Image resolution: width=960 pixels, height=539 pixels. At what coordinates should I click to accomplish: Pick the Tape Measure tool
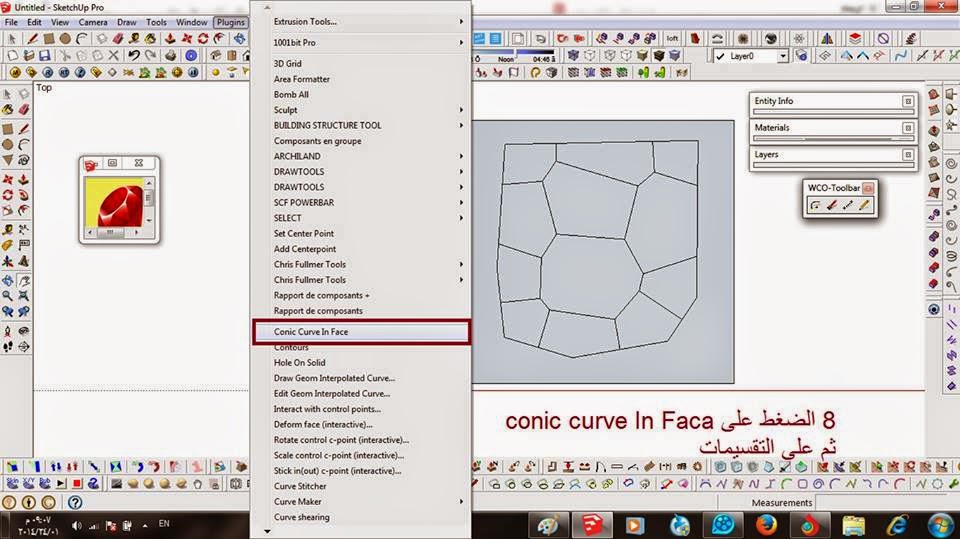(x=134, y=39)
